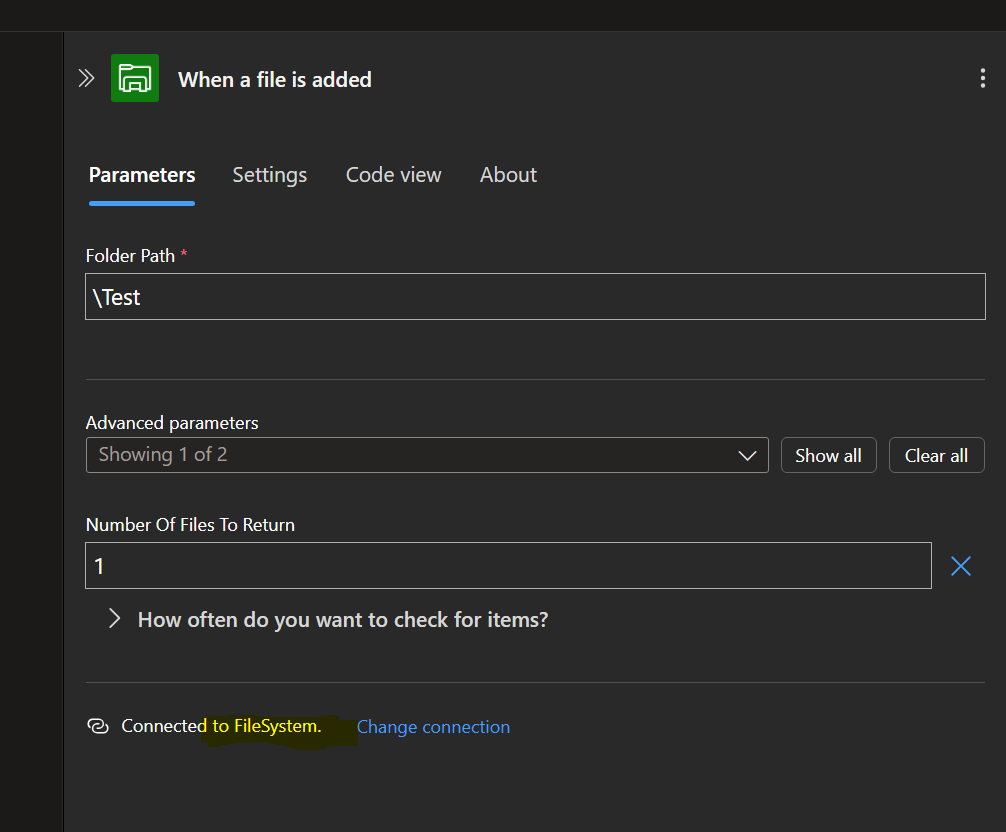The width and height of the screenshot is (1006, 832).
Task: Click 'How often do you want to check' heading
Action: 342,620
